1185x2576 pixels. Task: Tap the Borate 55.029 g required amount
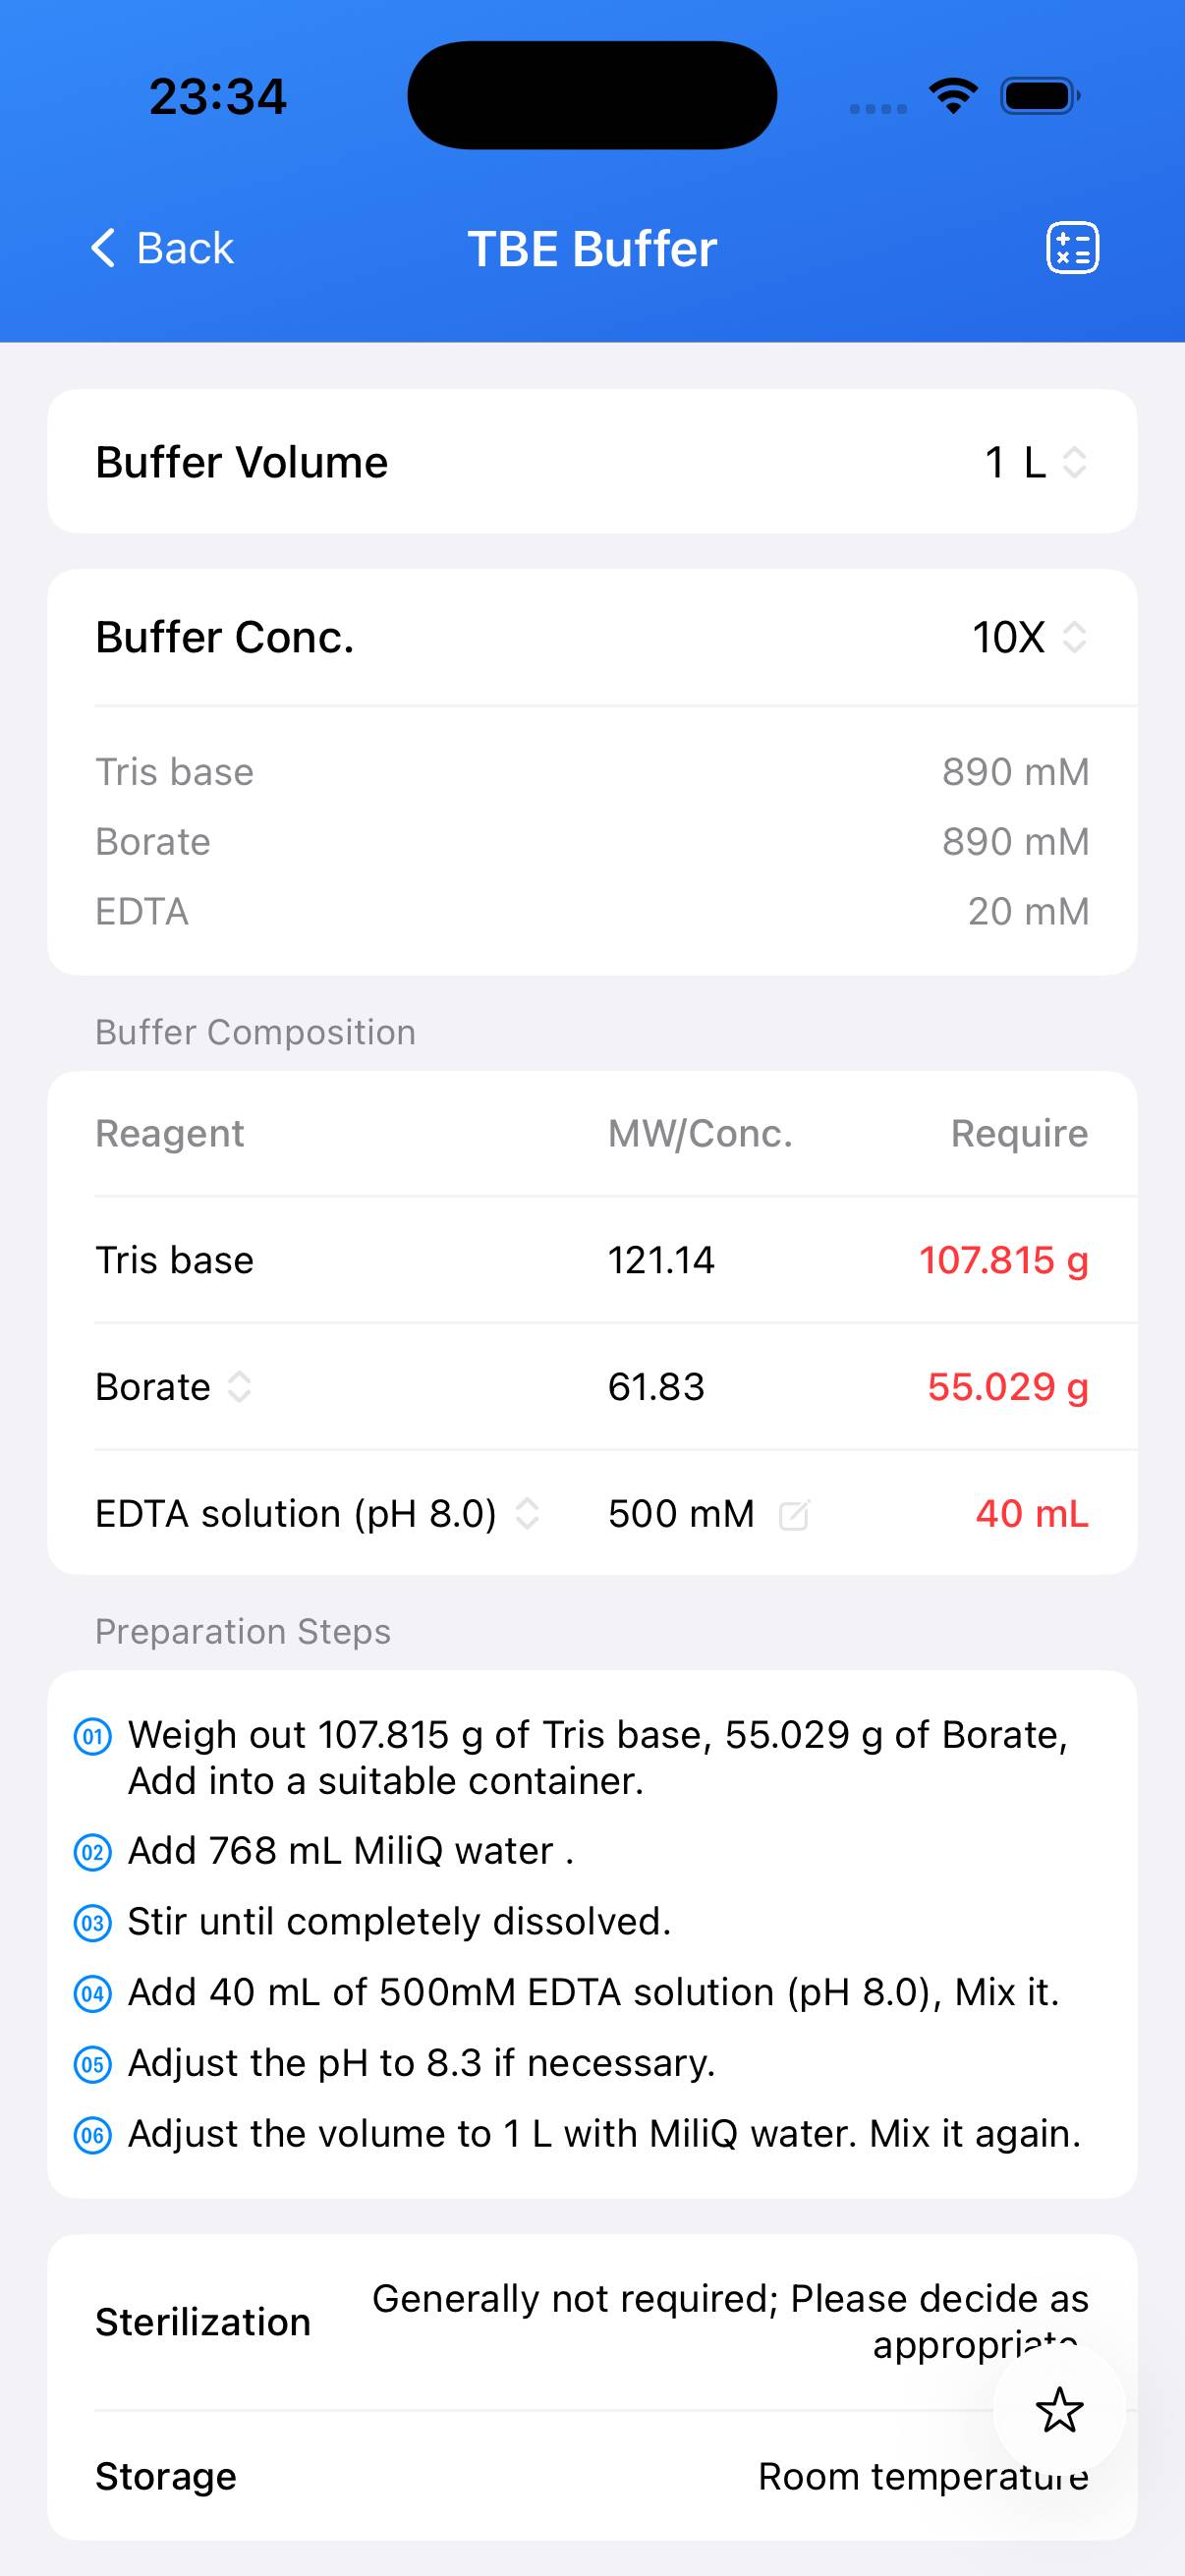(1007, 1387)
